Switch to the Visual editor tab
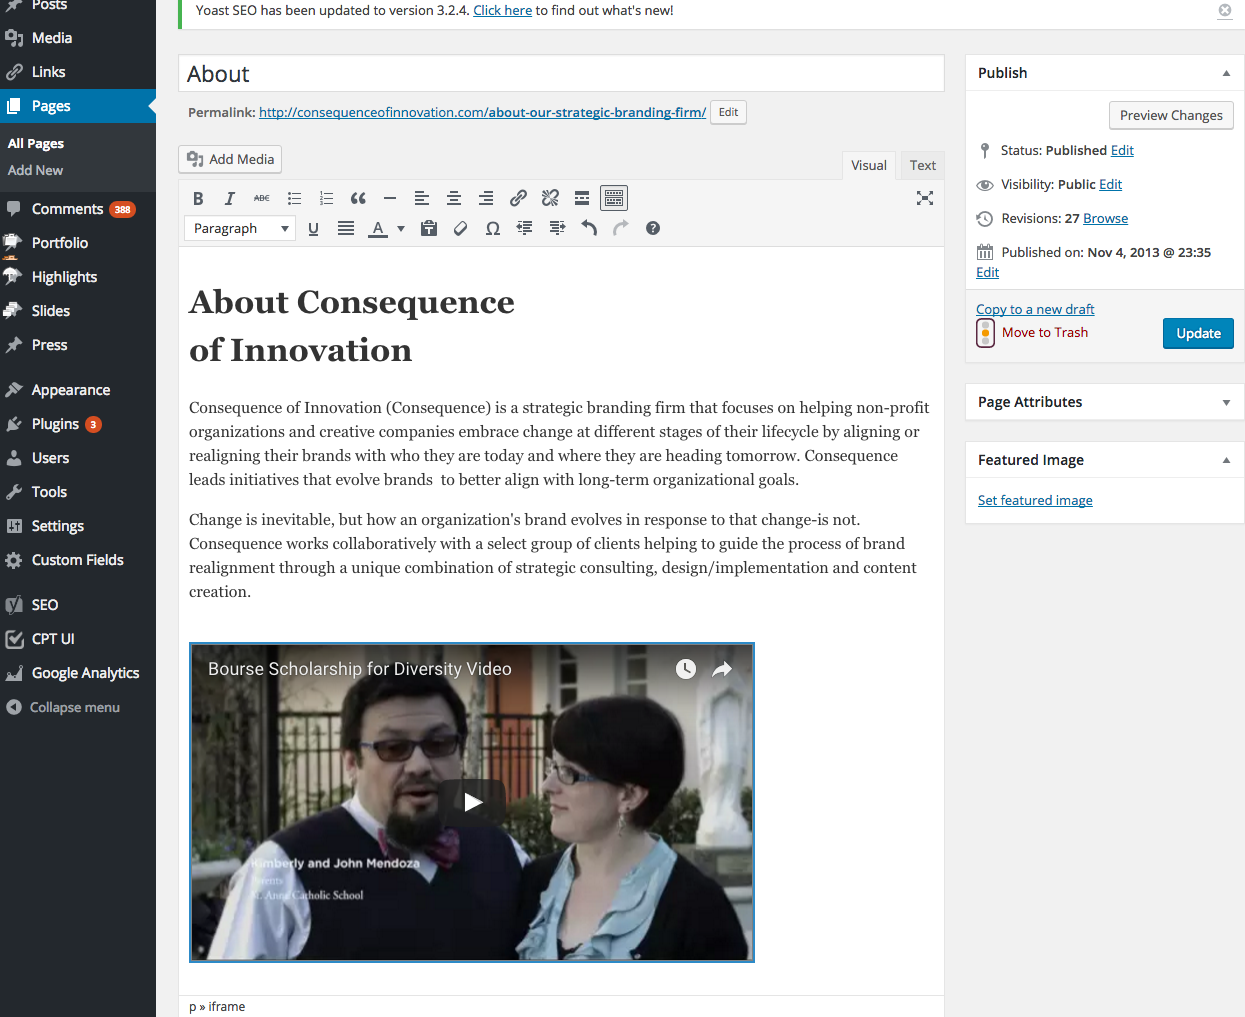The image size is (1245, 1017). [x=869, y=165]
